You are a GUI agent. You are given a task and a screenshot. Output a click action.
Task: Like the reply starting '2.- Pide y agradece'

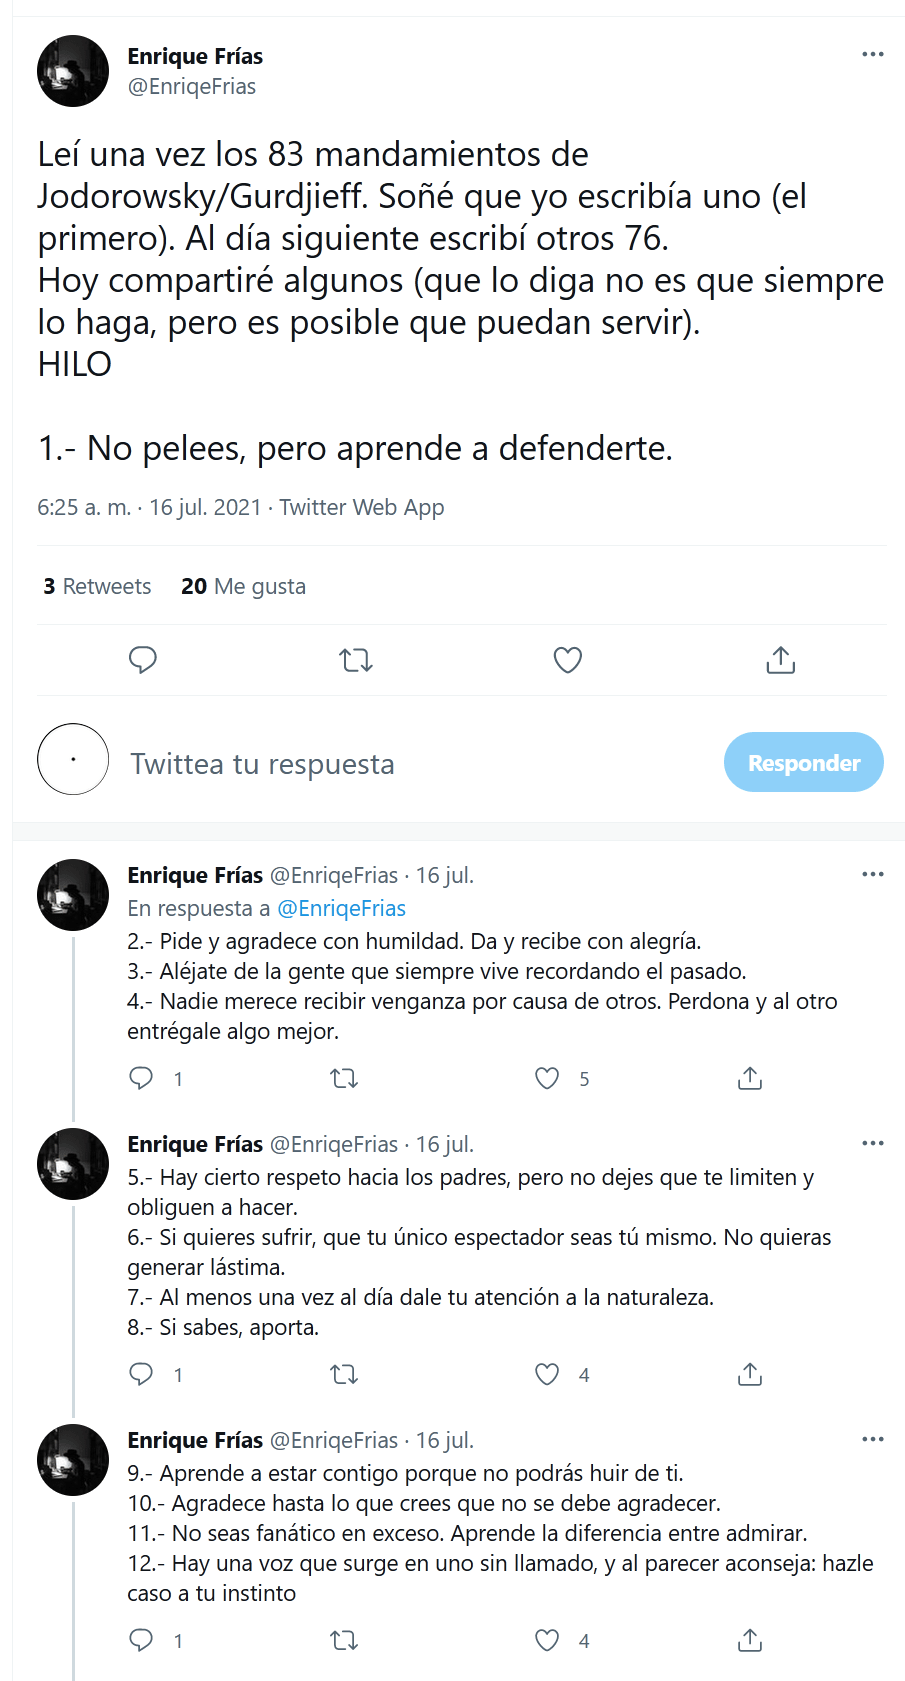pos(547,1078)
